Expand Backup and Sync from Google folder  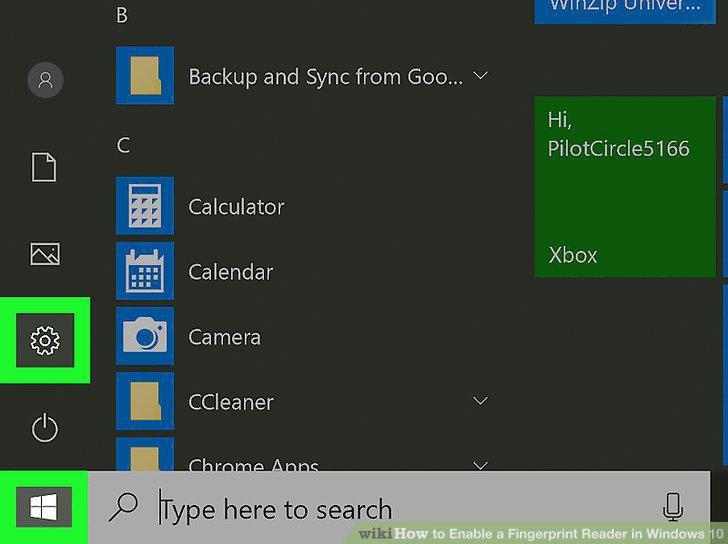(x=481, y=75)
